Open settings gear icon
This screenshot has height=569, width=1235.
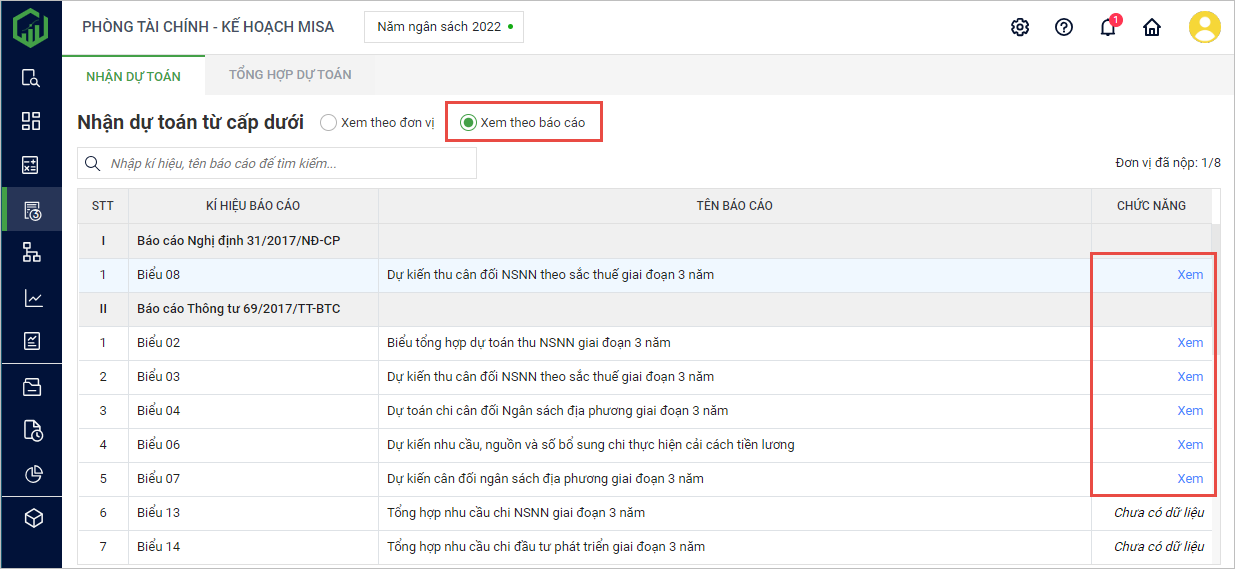click(x=1020, y=28)
